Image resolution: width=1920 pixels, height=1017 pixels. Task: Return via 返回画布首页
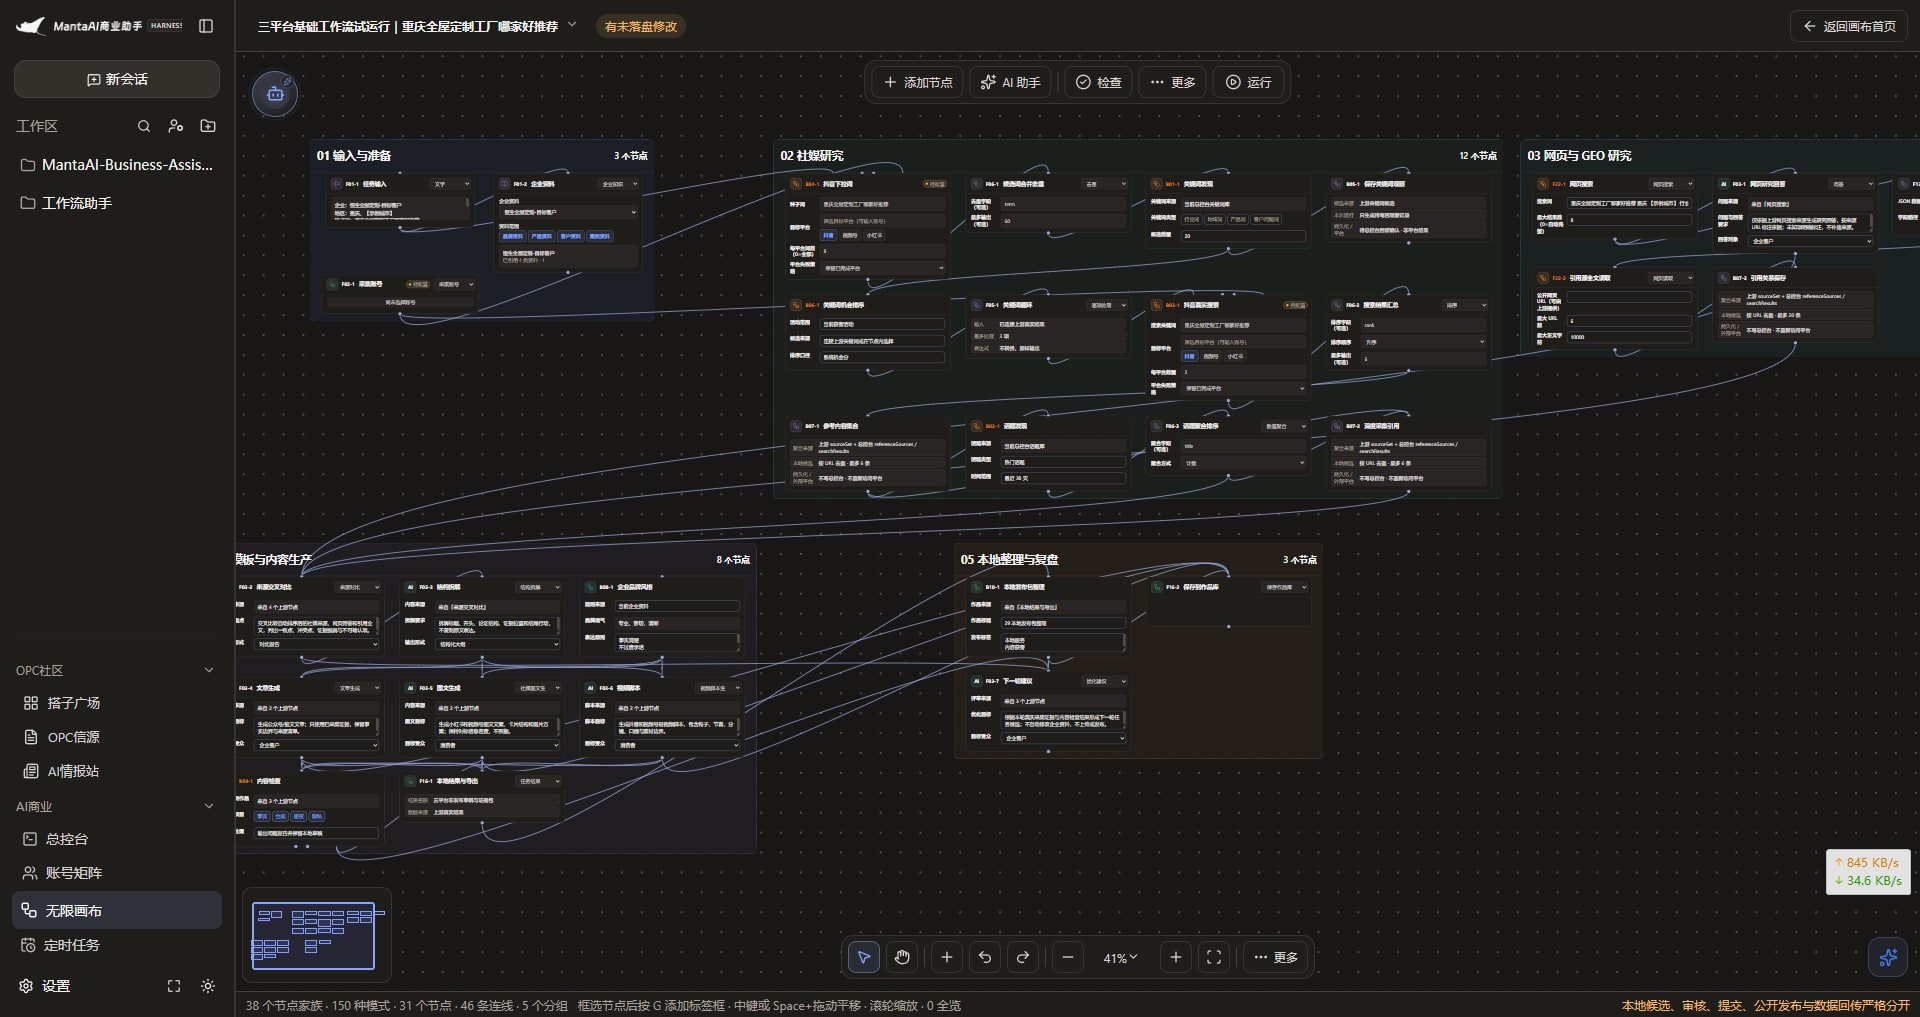[1849, 26]
